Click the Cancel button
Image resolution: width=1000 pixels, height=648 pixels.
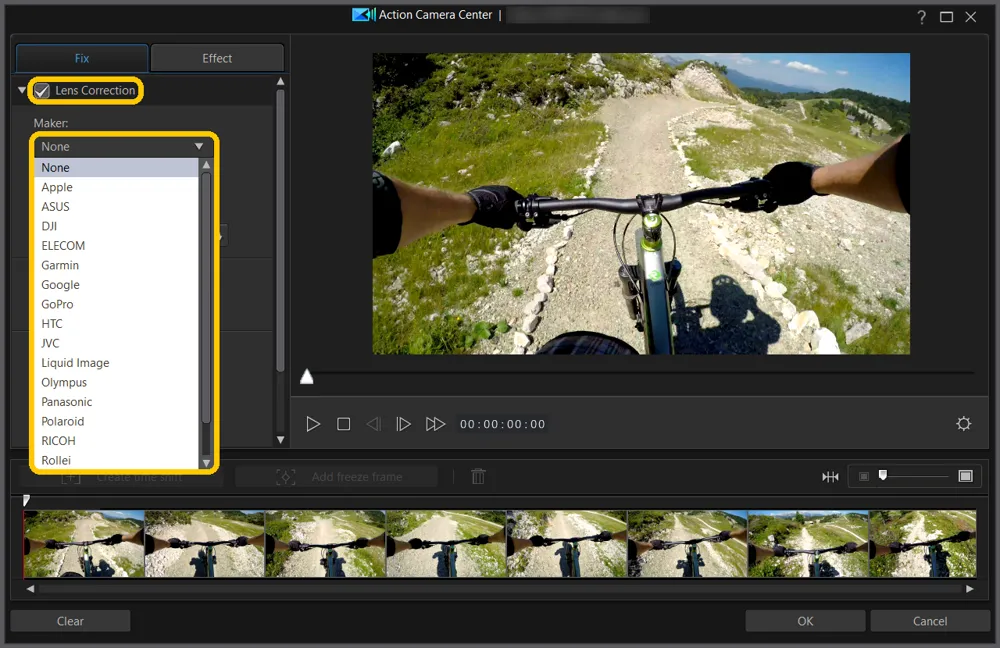coord(930,621)
